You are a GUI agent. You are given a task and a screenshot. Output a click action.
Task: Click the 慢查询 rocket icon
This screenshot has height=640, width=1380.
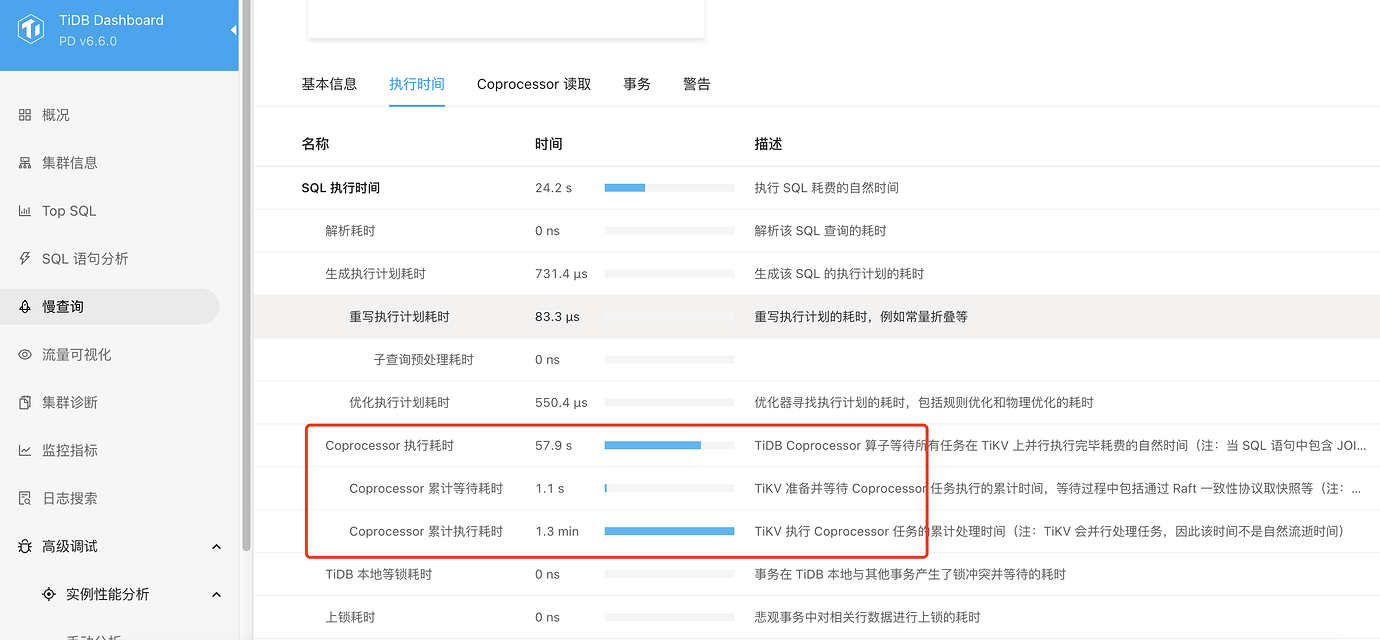point(25,307)
